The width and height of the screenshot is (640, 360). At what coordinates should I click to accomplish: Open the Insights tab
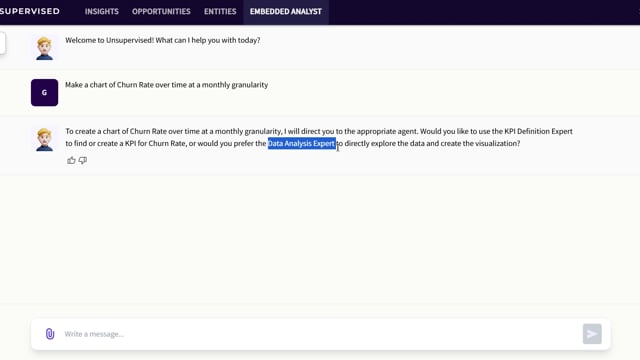102,11
